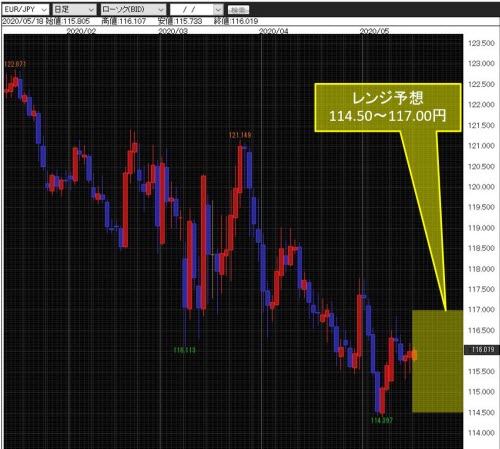Click the date input field
Viewport: 500px width, 449px height.
coord(192,9)
